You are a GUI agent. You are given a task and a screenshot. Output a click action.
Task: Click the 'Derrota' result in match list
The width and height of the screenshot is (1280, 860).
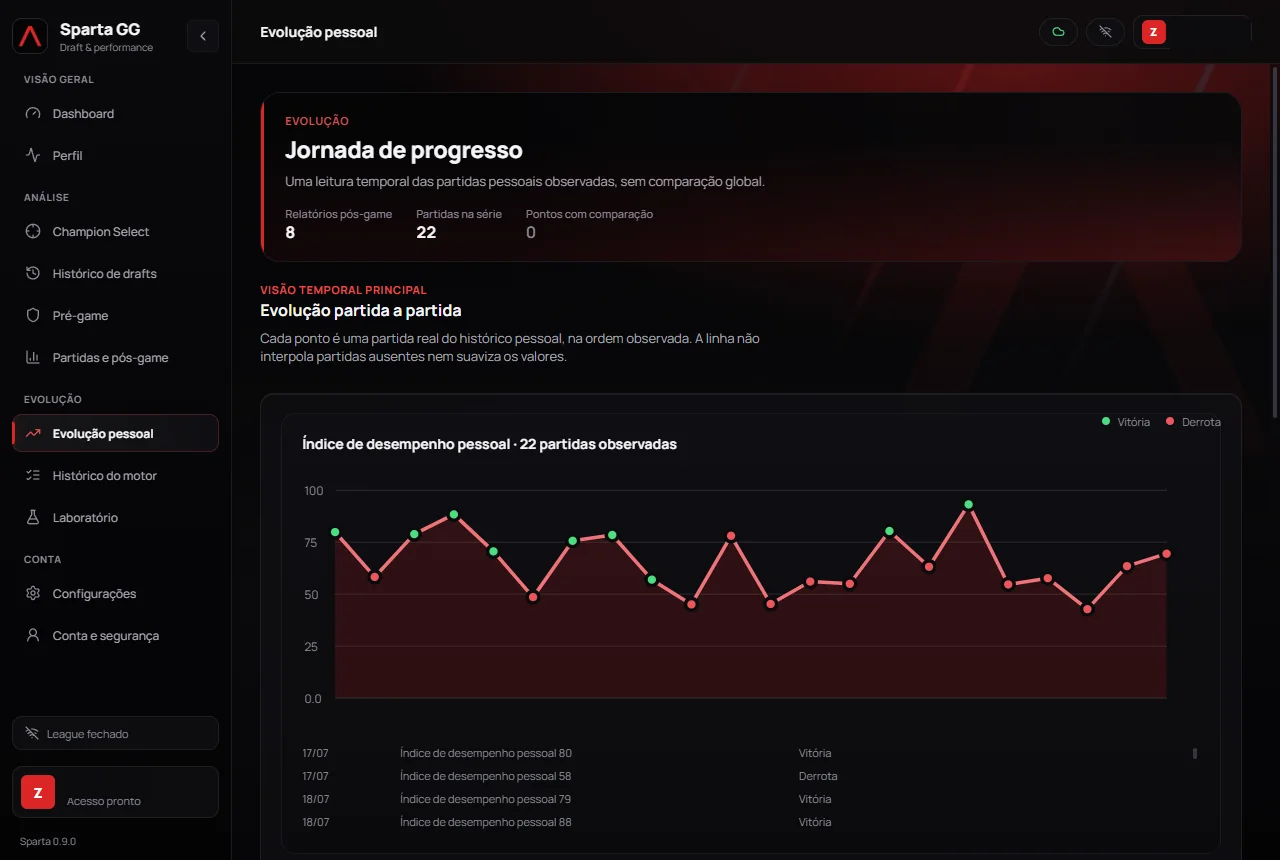point(818,776)
